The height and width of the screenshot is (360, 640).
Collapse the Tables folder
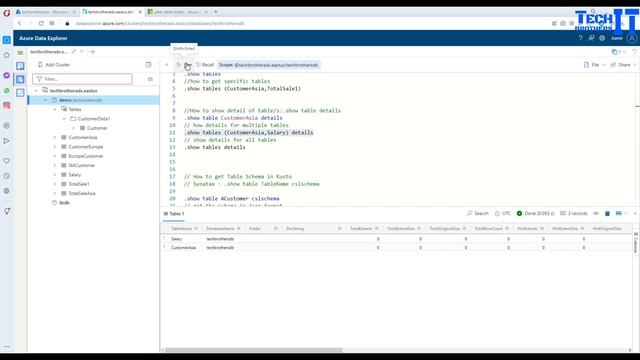[55, 109]
